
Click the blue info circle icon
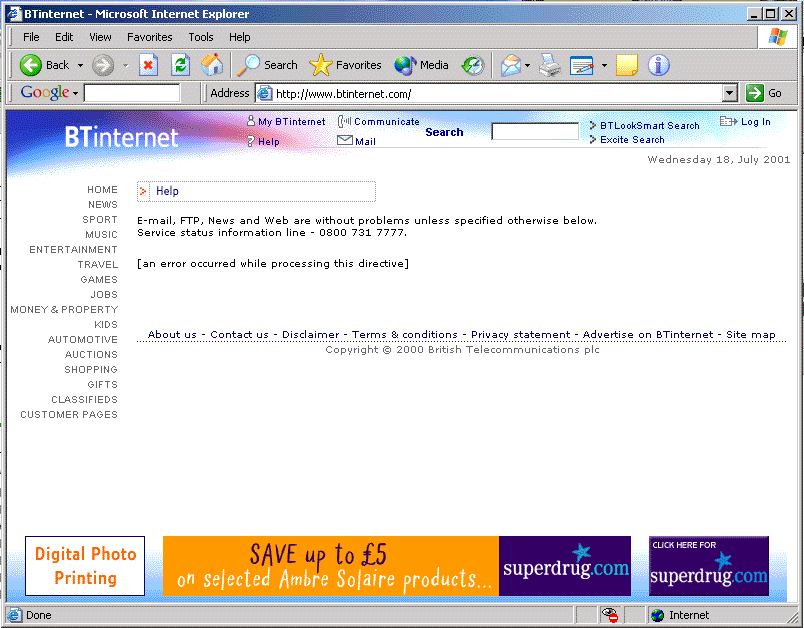coord(658,65)
